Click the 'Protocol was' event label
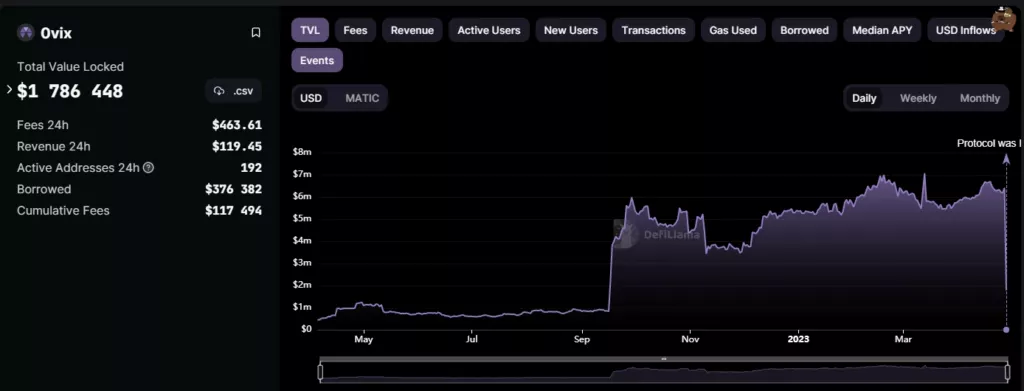This screenshot has height=391, width=1024. coord(988,143)
